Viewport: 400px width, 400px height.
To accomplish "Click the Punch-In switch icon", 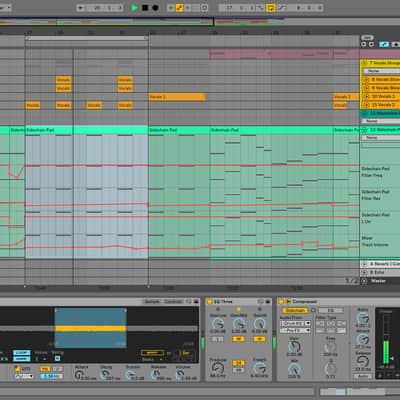I will pos(260,8).
